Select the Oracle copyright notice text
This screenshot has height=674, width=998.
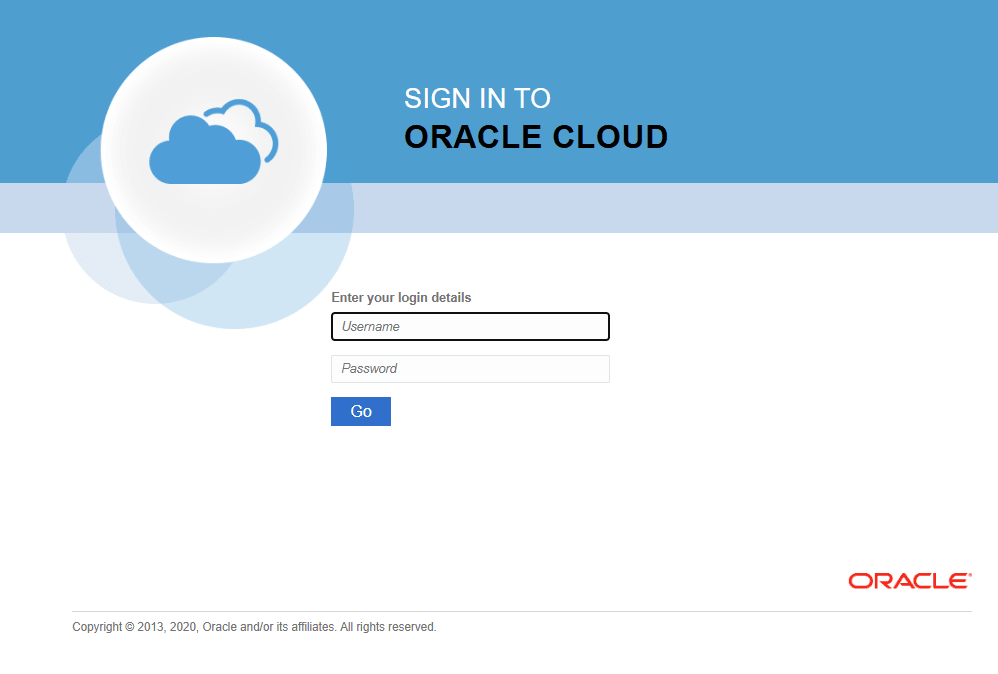pyautogui.click(x=254, y=627)
